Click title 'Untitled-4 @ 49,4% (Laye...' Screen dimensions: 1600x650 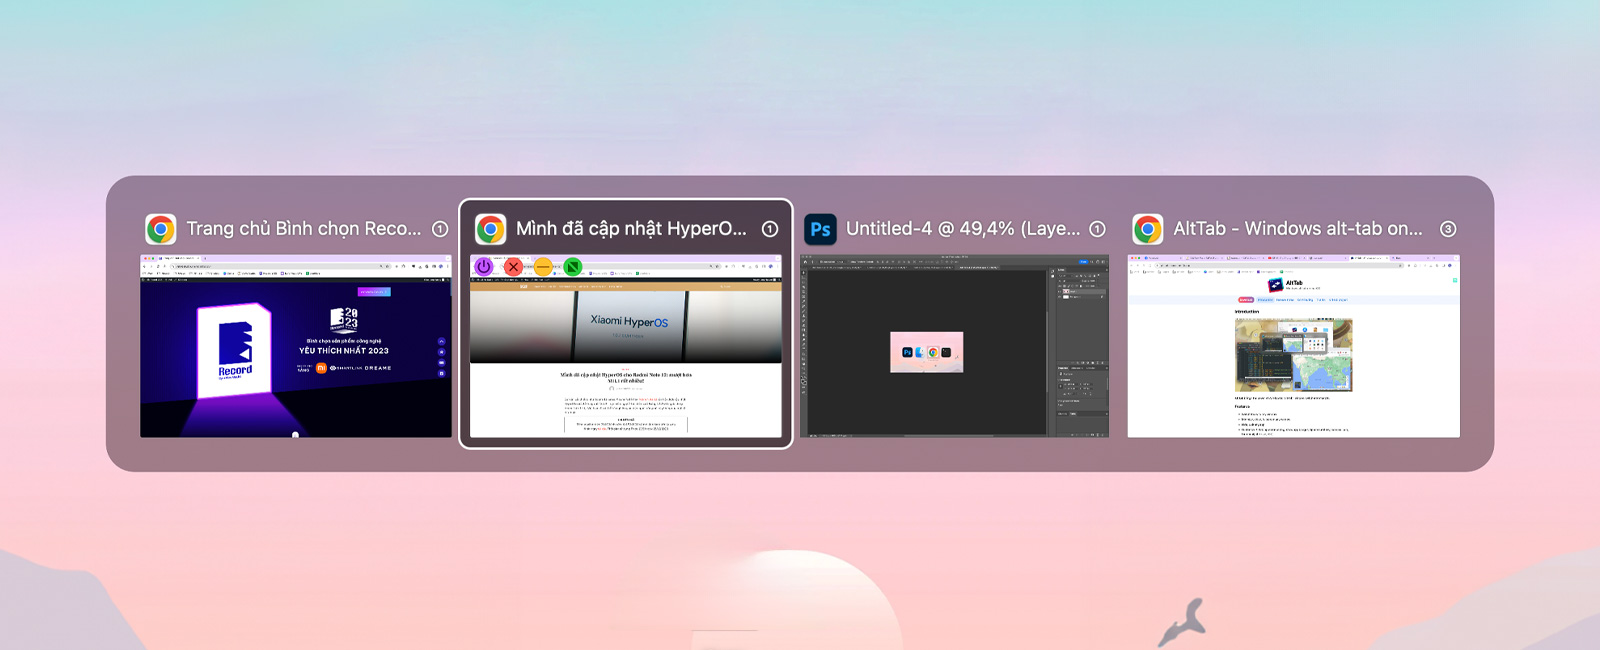pyautogui.click(x=963, y=229)
